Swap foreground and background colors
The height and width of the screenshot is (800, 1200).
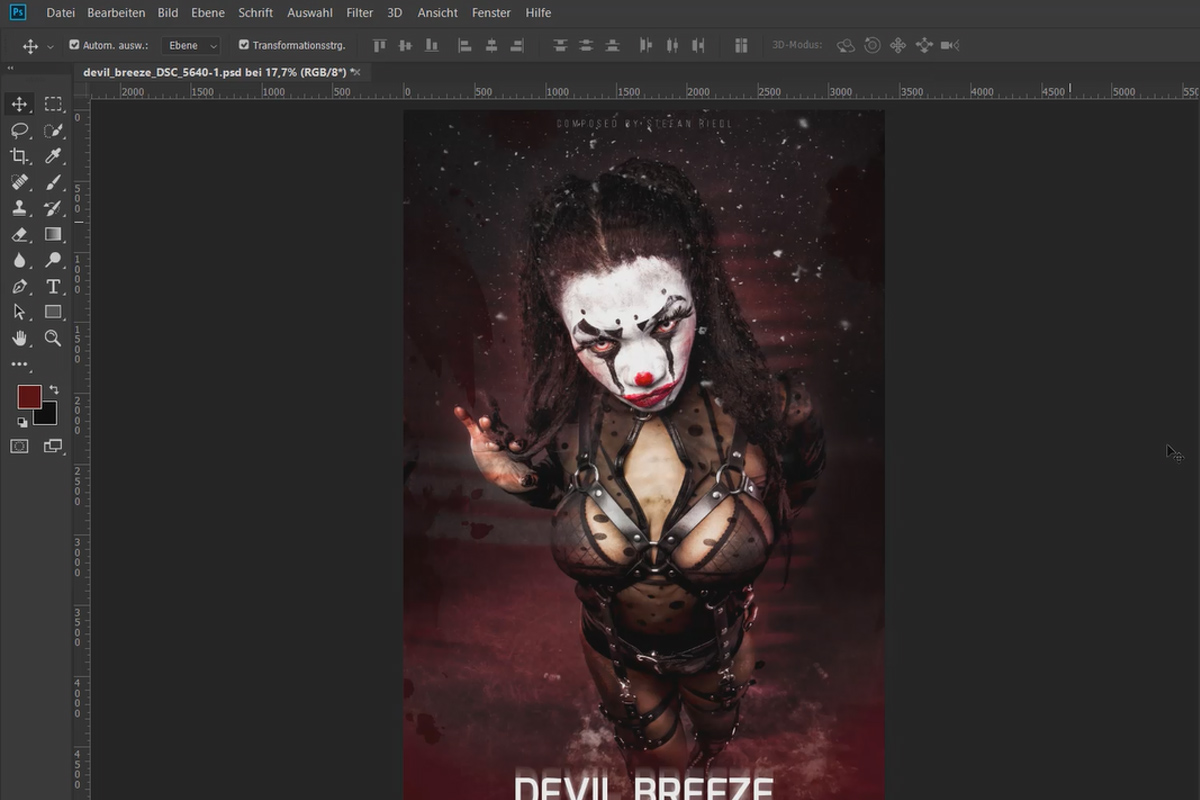[x=54, y=389]
